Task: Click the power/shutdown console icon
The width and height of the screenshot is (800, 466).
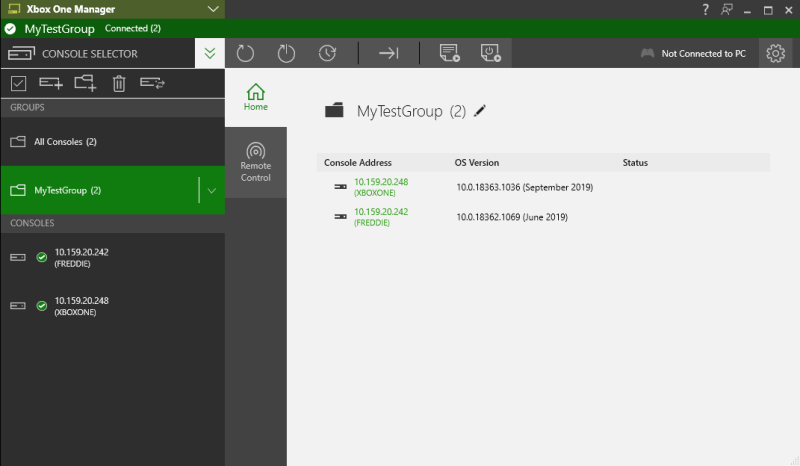Action: coord(286,53)
